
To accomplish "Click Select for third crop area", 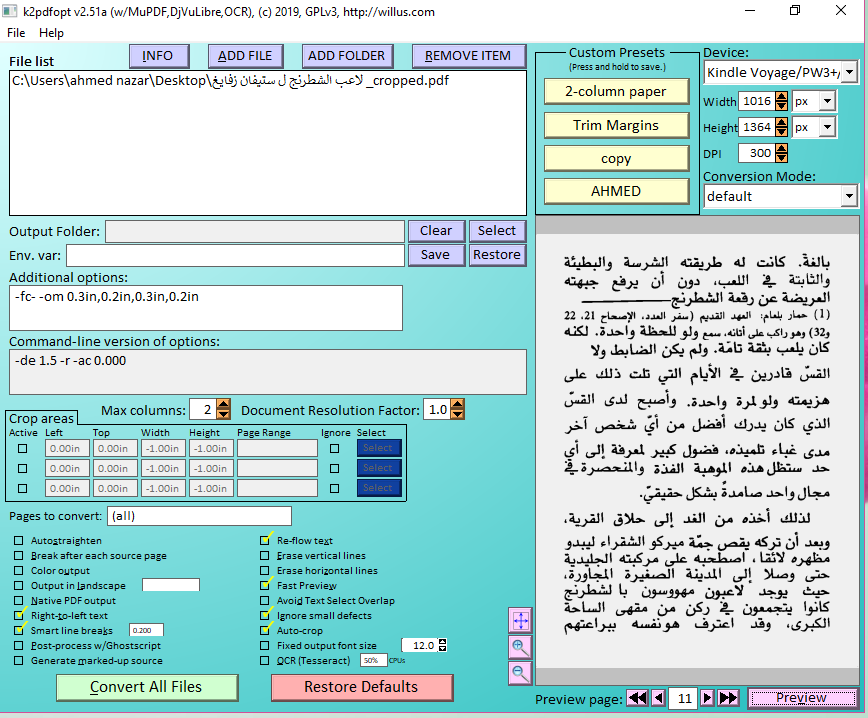I will 379,488.
